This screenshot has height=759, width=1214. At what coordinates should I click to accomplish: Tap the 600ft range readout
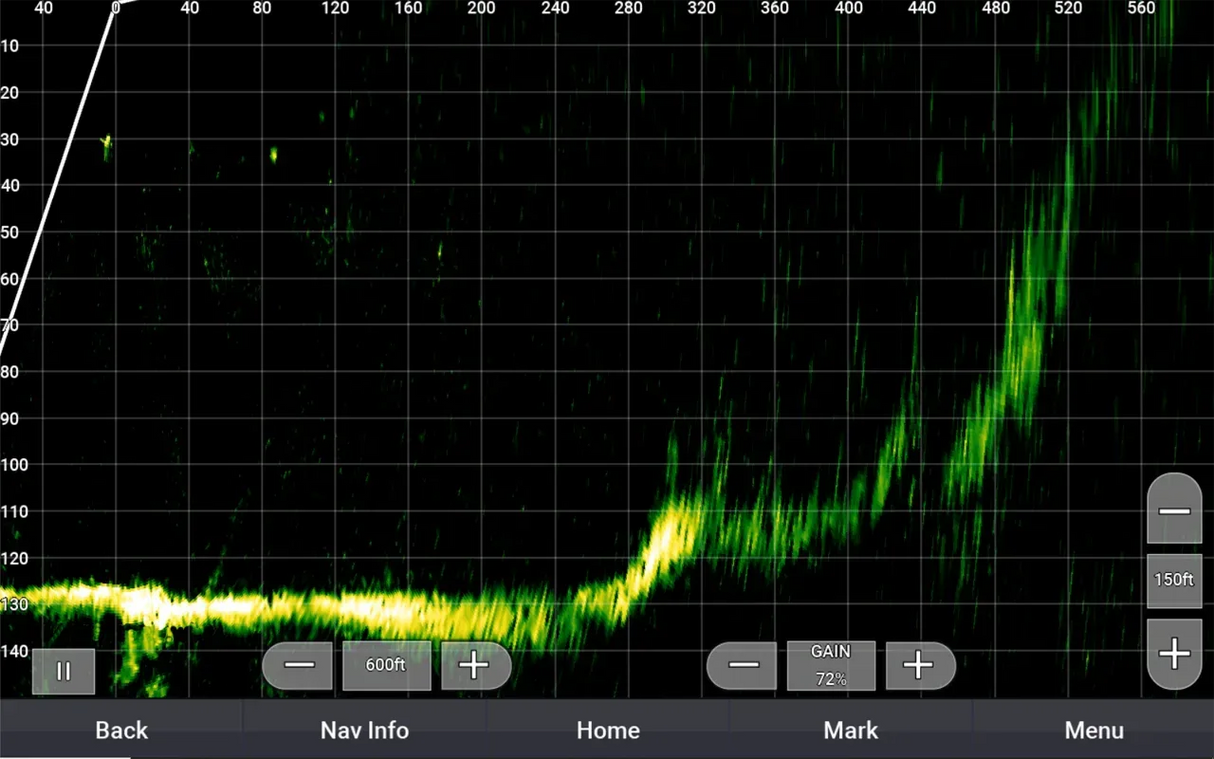point(387,665)
